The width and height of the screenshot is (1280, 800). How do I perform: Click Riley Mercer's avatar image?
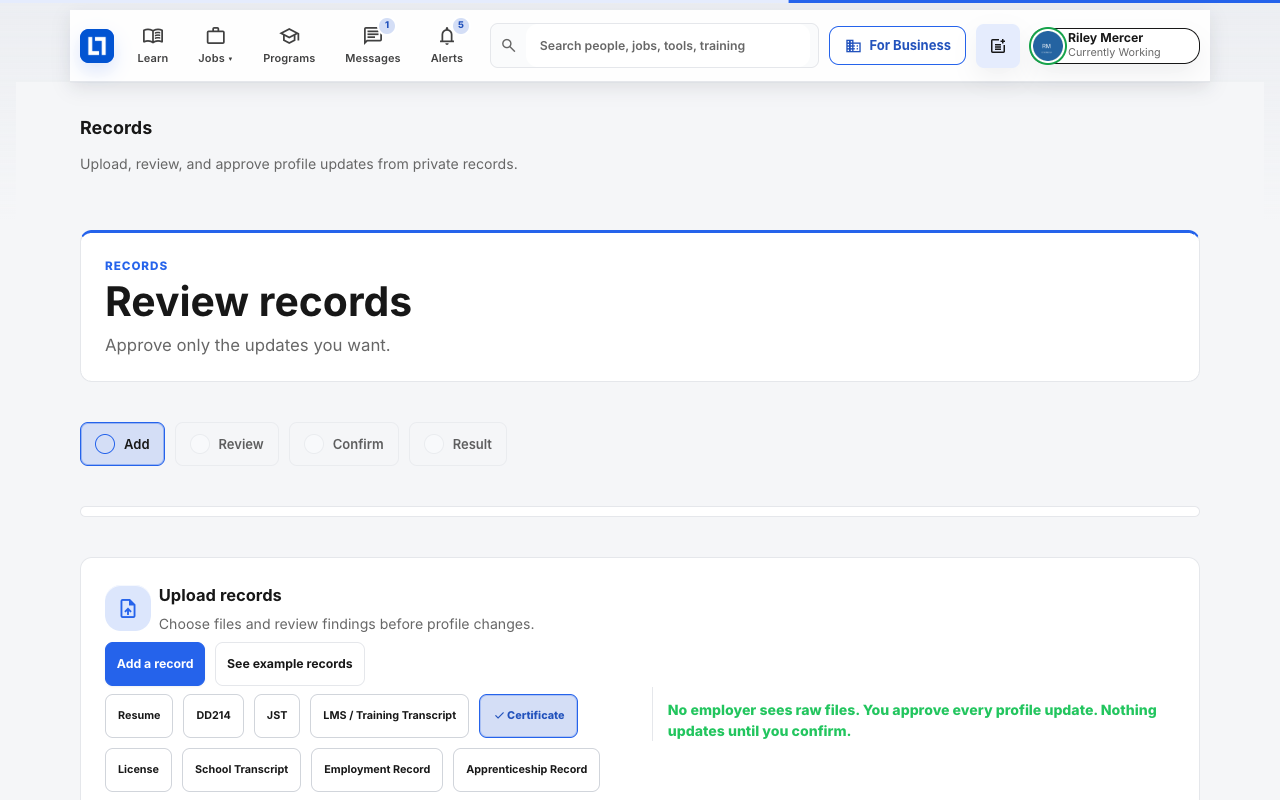(1047, 46)
